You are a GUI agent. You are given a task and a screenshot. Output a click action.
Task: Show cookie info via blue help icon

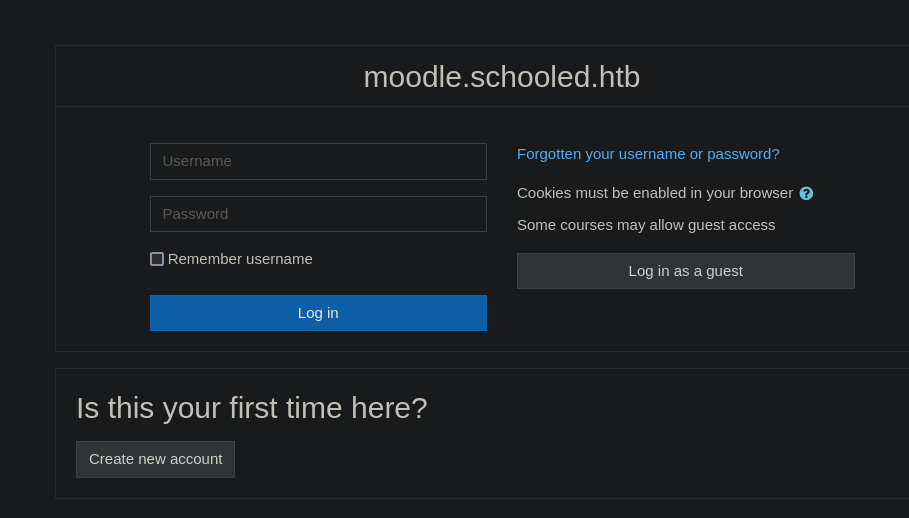[806, 194]
